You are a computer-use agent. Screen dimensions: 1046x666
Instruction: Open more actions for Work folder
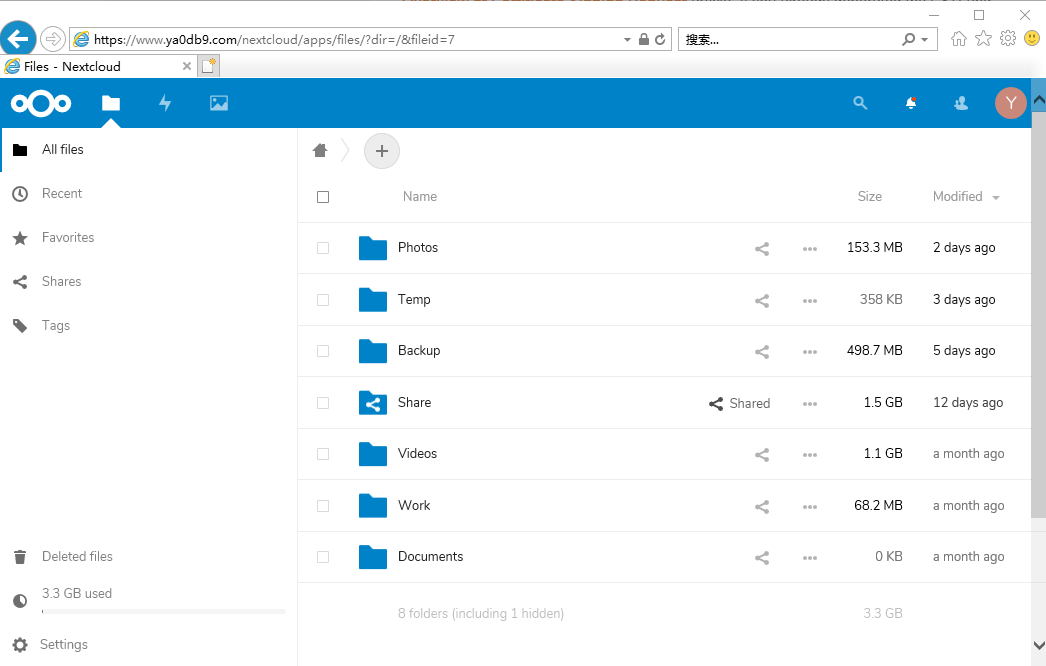click(x=810, y=507)
